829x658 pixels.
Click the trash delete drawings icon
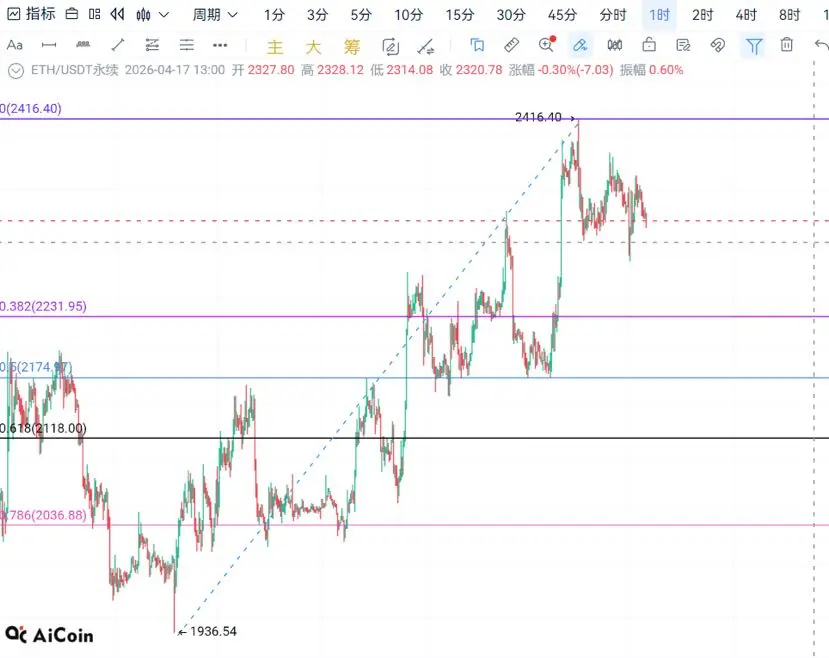pyautogui.click(x=787, y=45)
